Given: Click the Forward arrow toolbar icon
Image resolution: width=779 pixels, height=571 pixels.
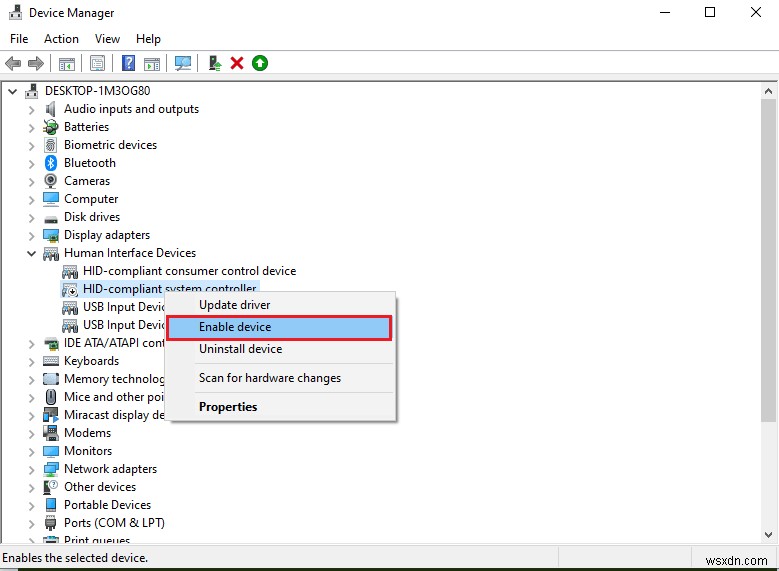Looking at the screenshot, I should [x=35, y=63].
